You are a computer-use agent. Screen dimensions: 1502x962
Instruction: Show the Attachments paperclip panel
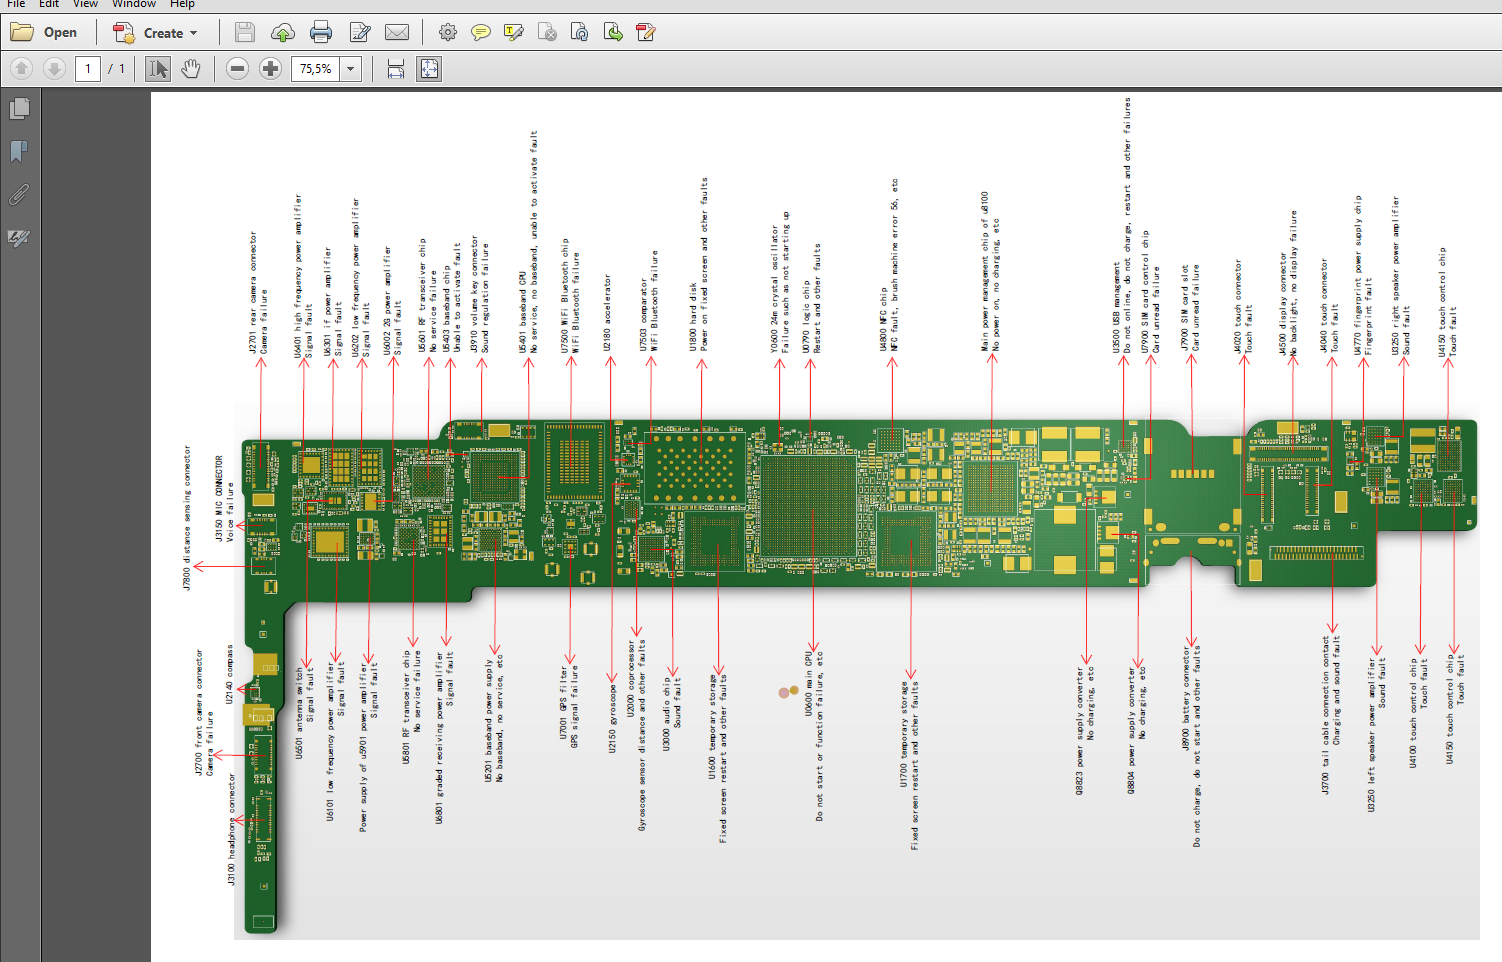click(x=19, y=194)
